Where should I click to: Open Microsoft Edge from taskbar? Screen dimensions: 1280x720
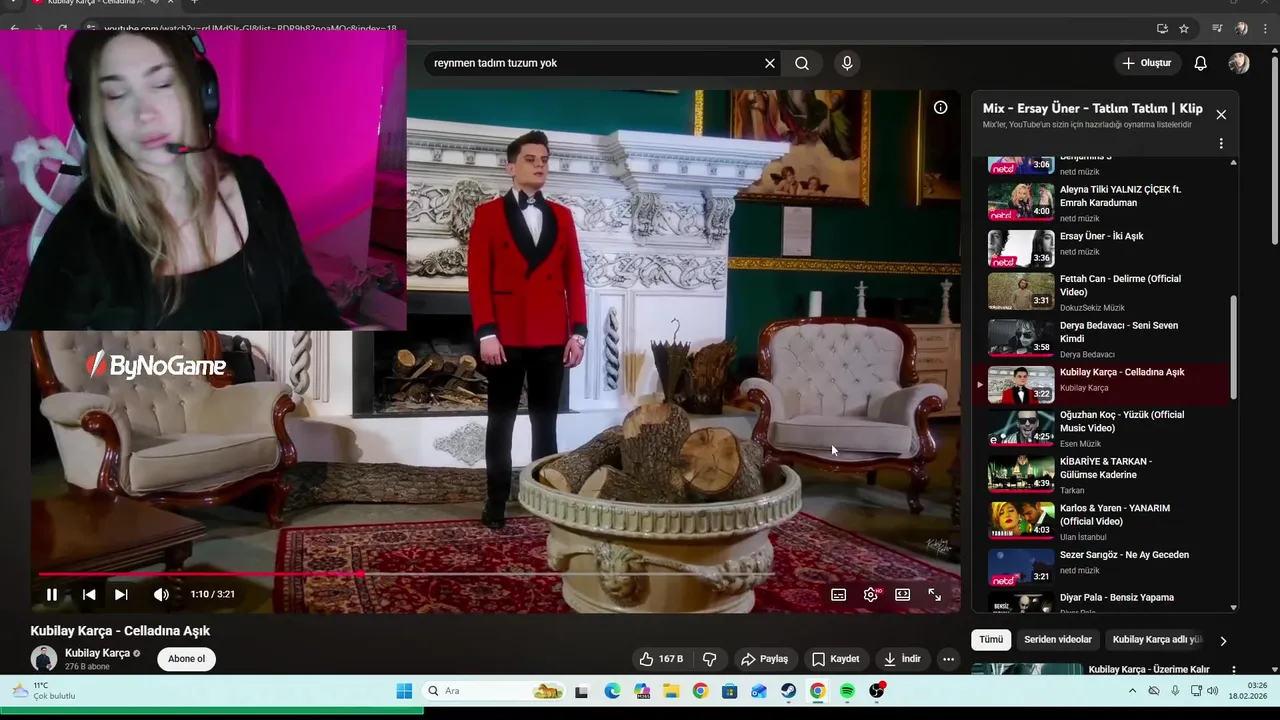coord(612,691)
